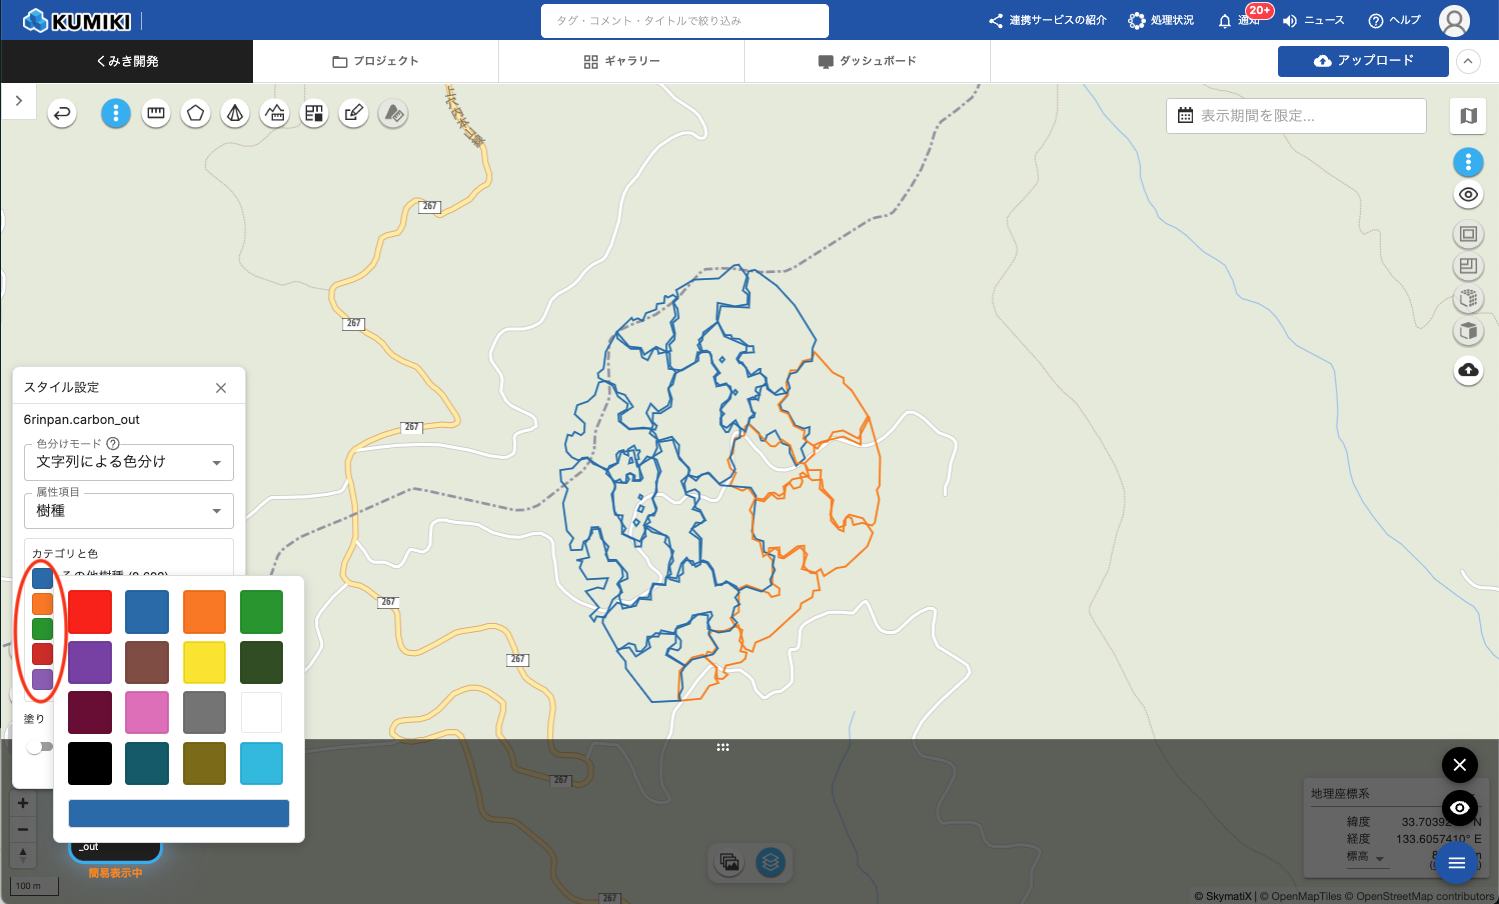Open the notifications bell icon
Screen dimensions: 1499x904
(x=1224, y=21)
